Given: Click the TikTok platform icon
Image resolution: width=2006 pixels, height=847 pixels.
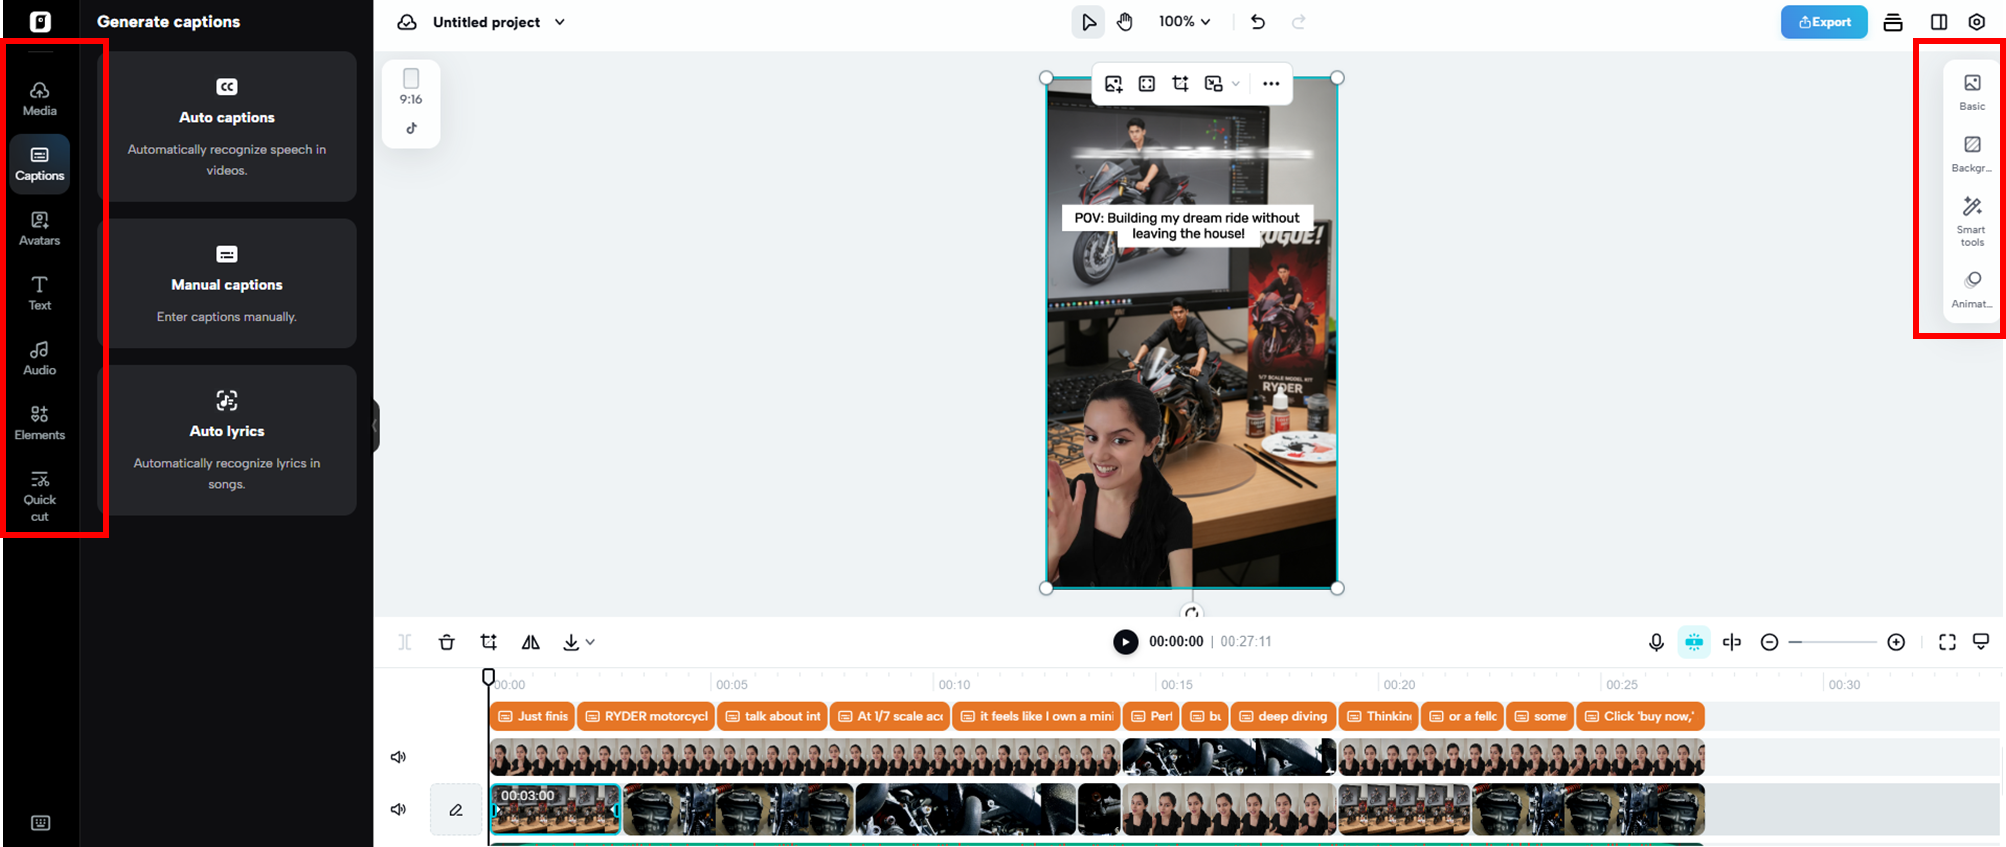Looking at the screenshot, I should [x=411, y=128].
